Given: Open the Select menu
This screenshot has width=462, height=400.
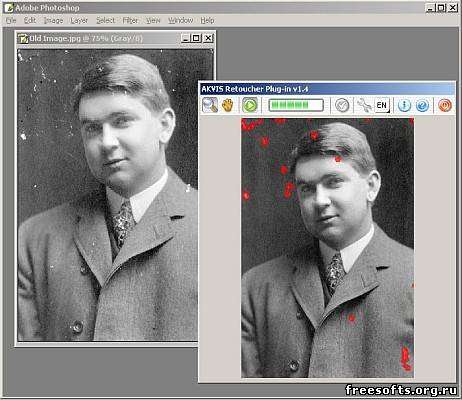Looking at the screenshot, I should [106, 20].
